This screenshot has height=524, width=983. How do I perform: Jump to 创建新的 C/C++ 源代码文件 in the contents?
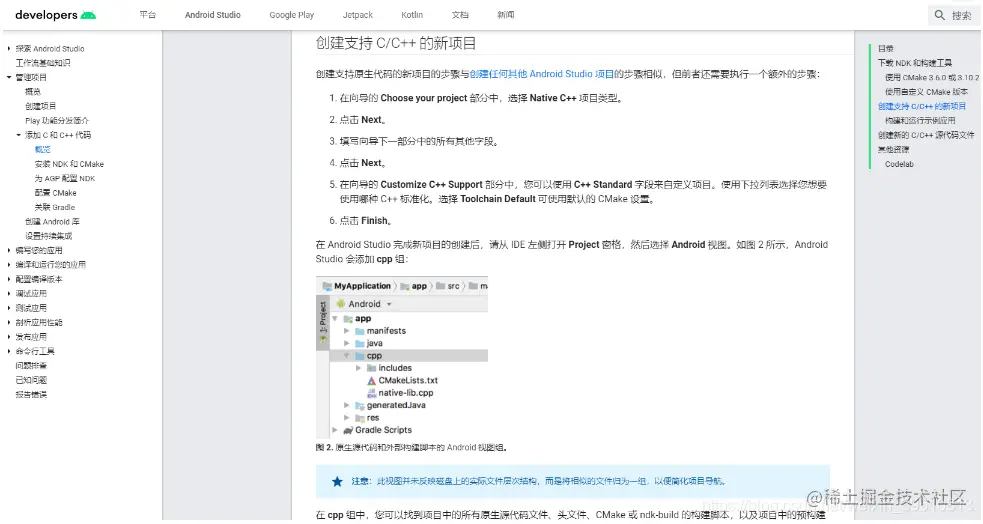click(926, 135)
